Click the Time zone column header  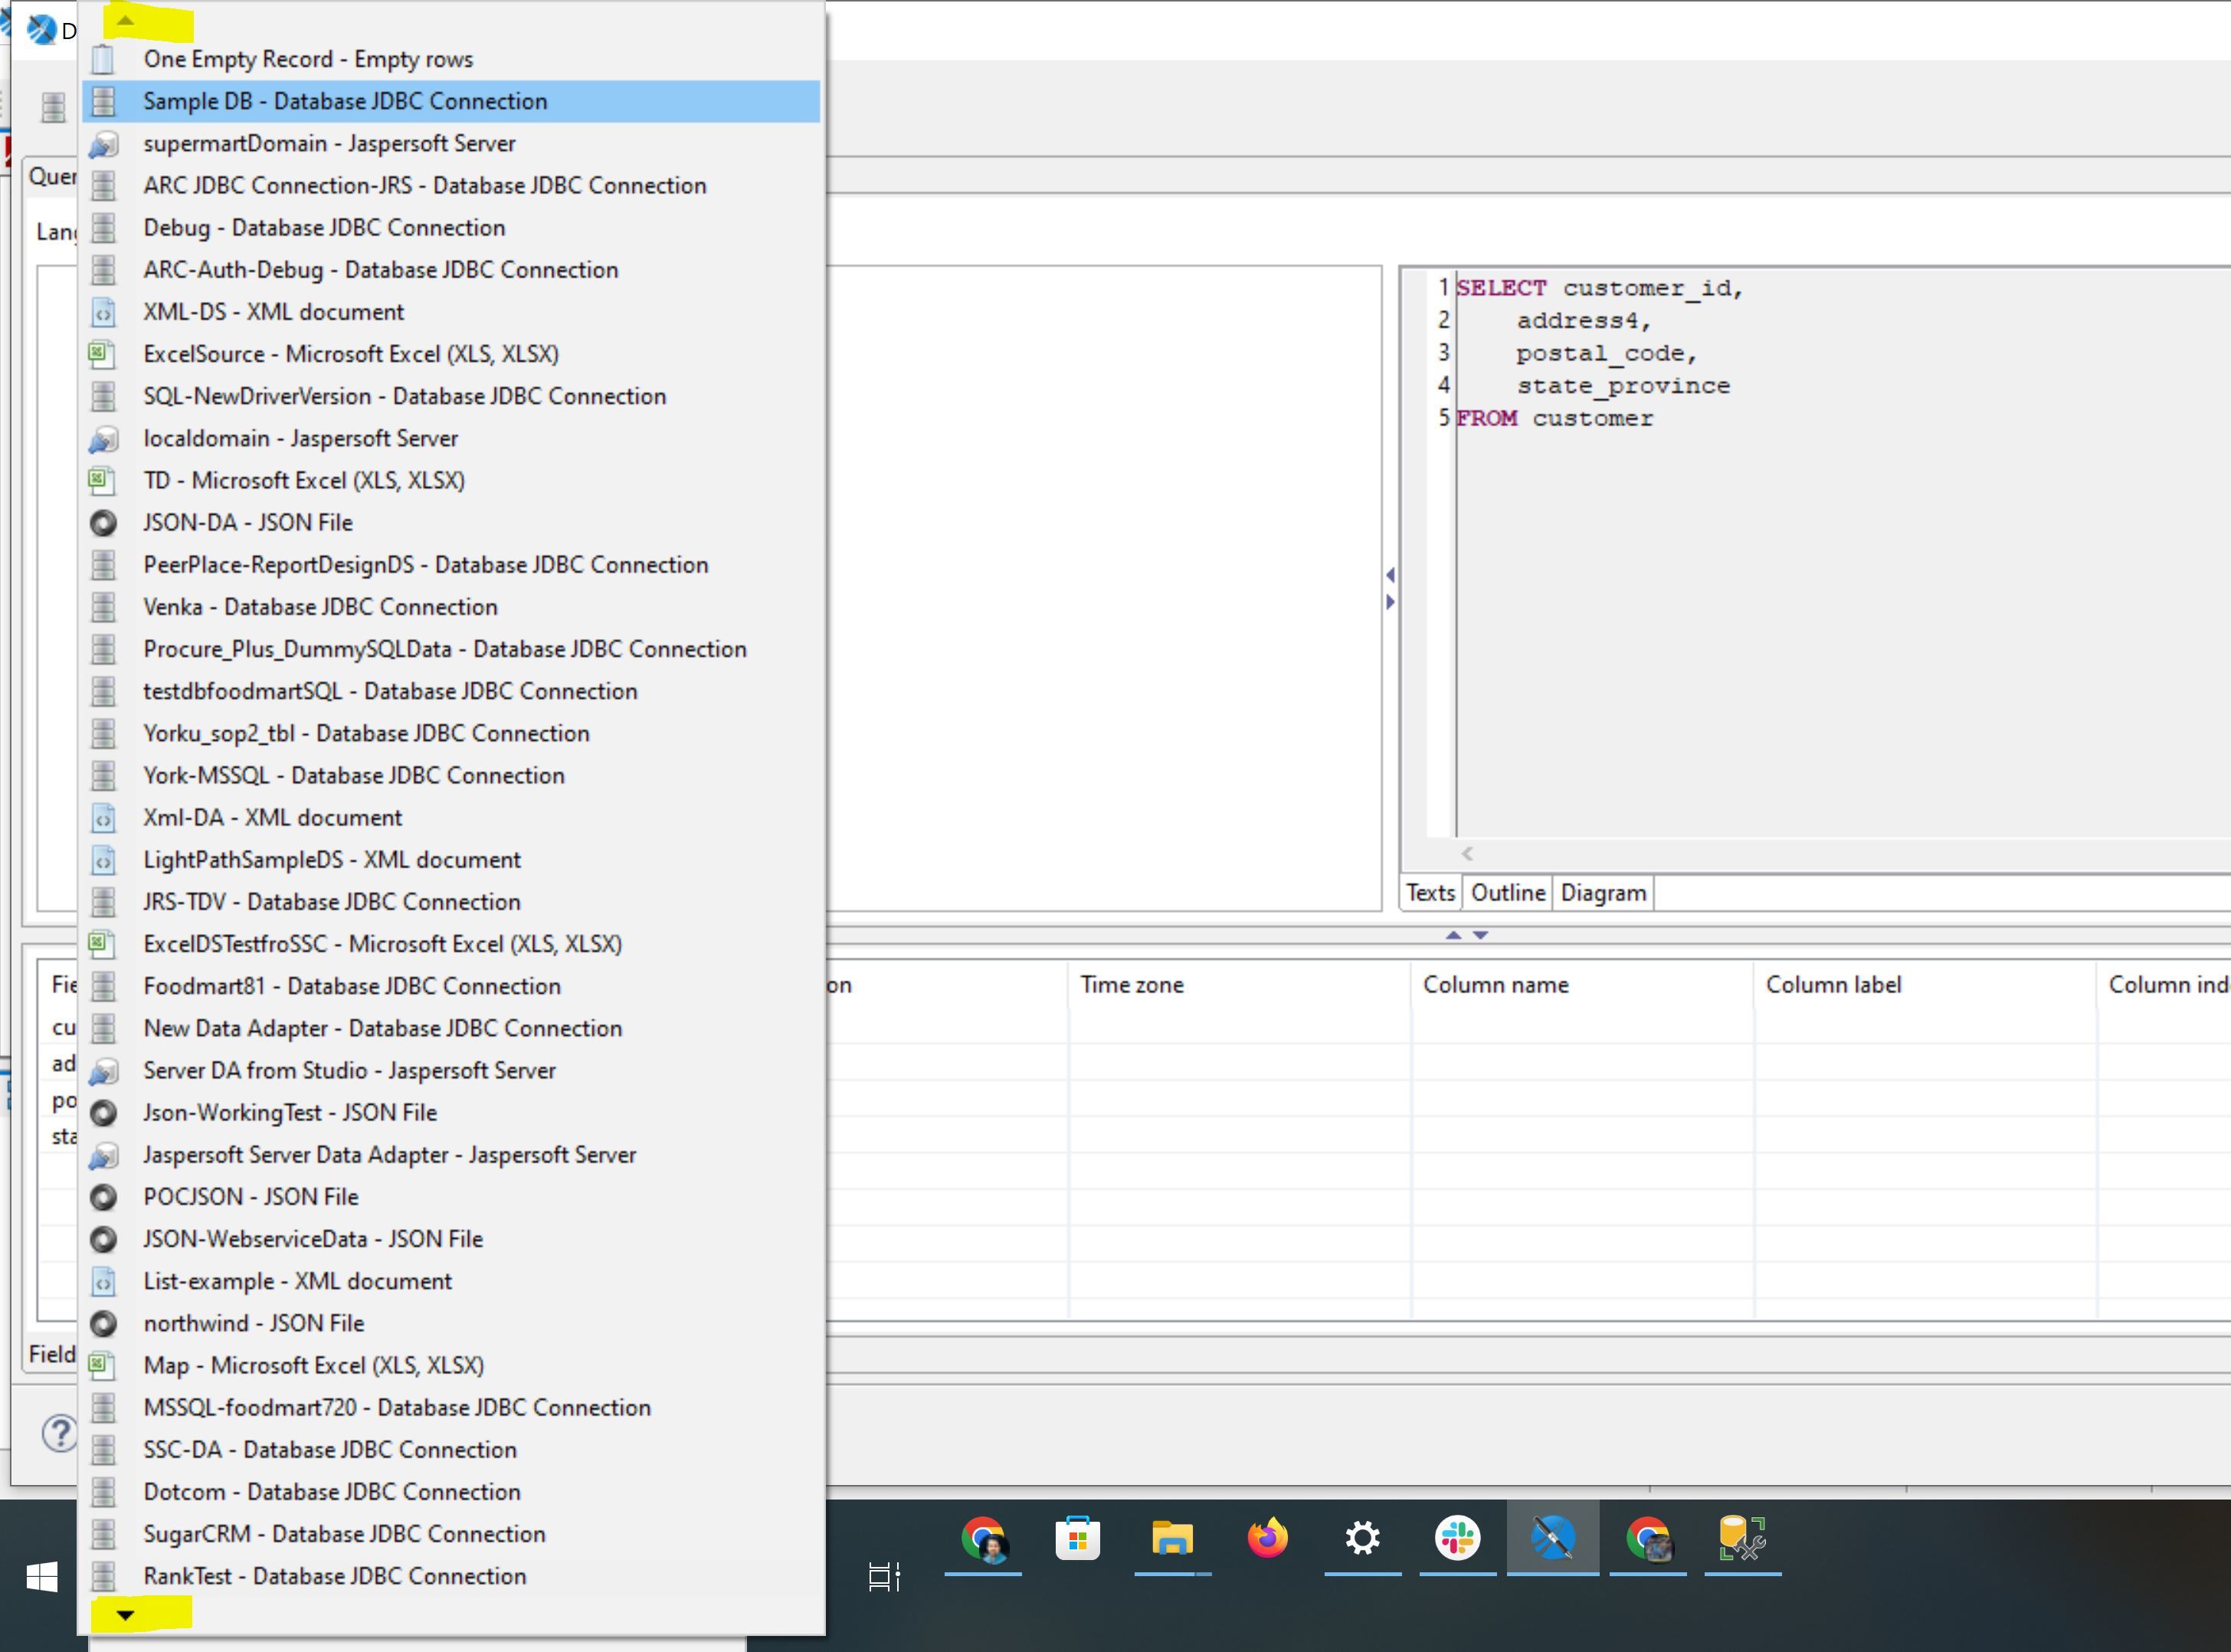click(x=1239, y=984)
